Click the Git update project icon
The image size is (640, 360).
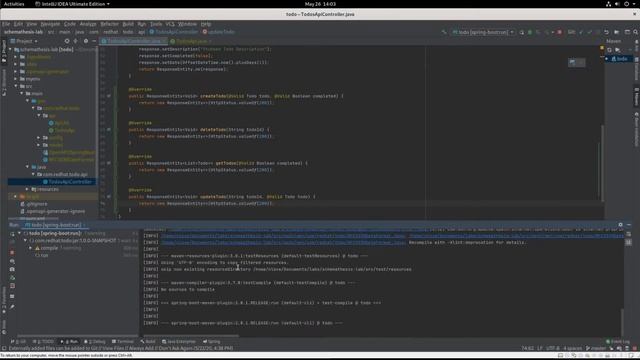point(581,32)
